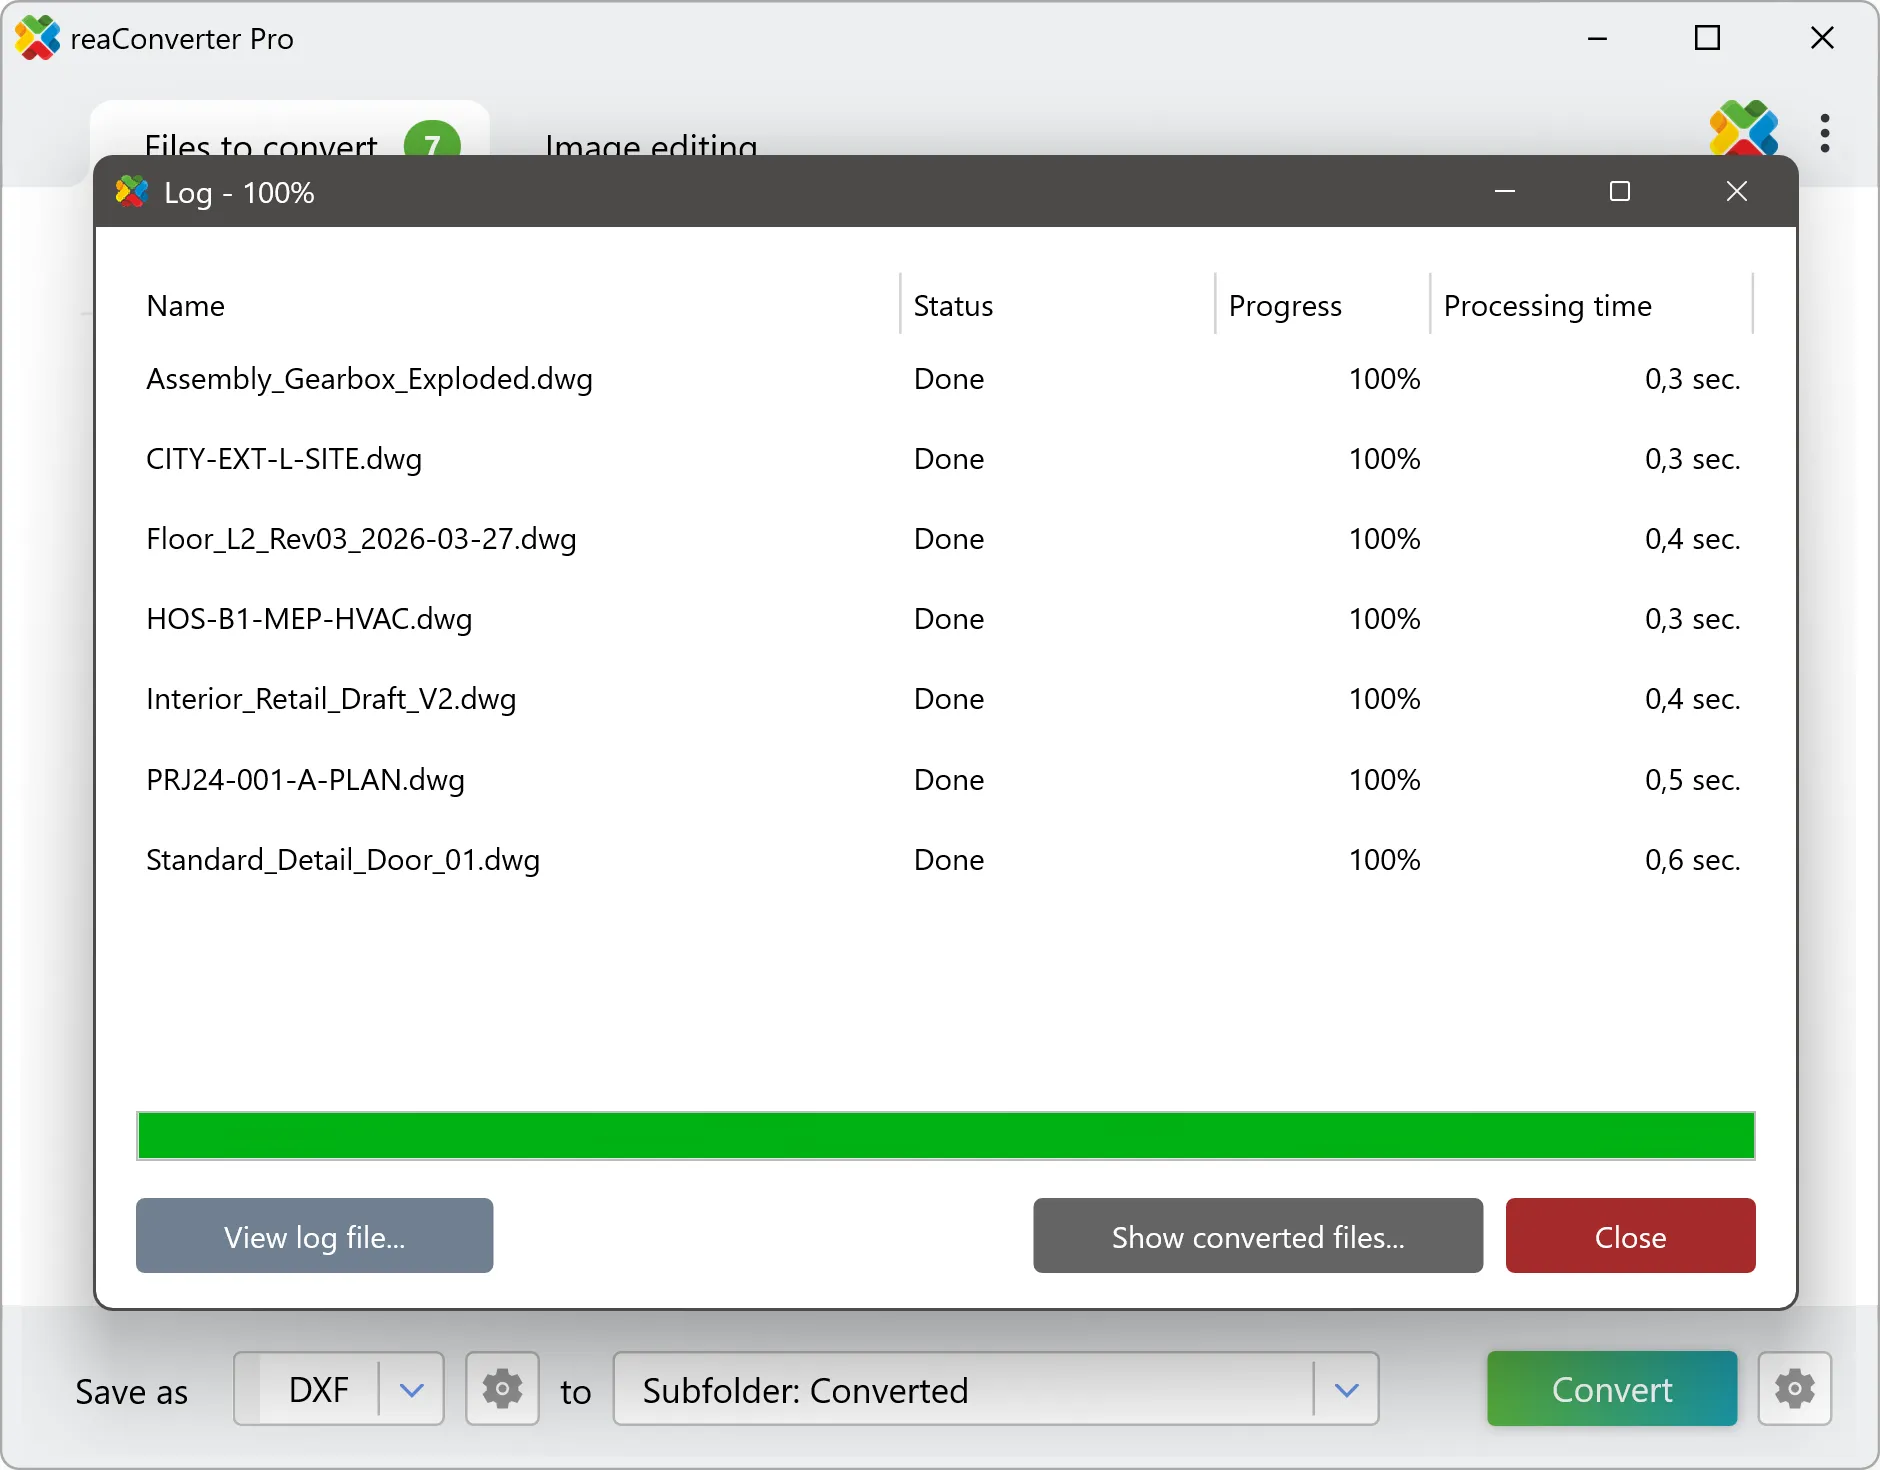Viewport: 1880px width, 1470px height.
Task: Click the green progress bar
Action: [945, 1135]
